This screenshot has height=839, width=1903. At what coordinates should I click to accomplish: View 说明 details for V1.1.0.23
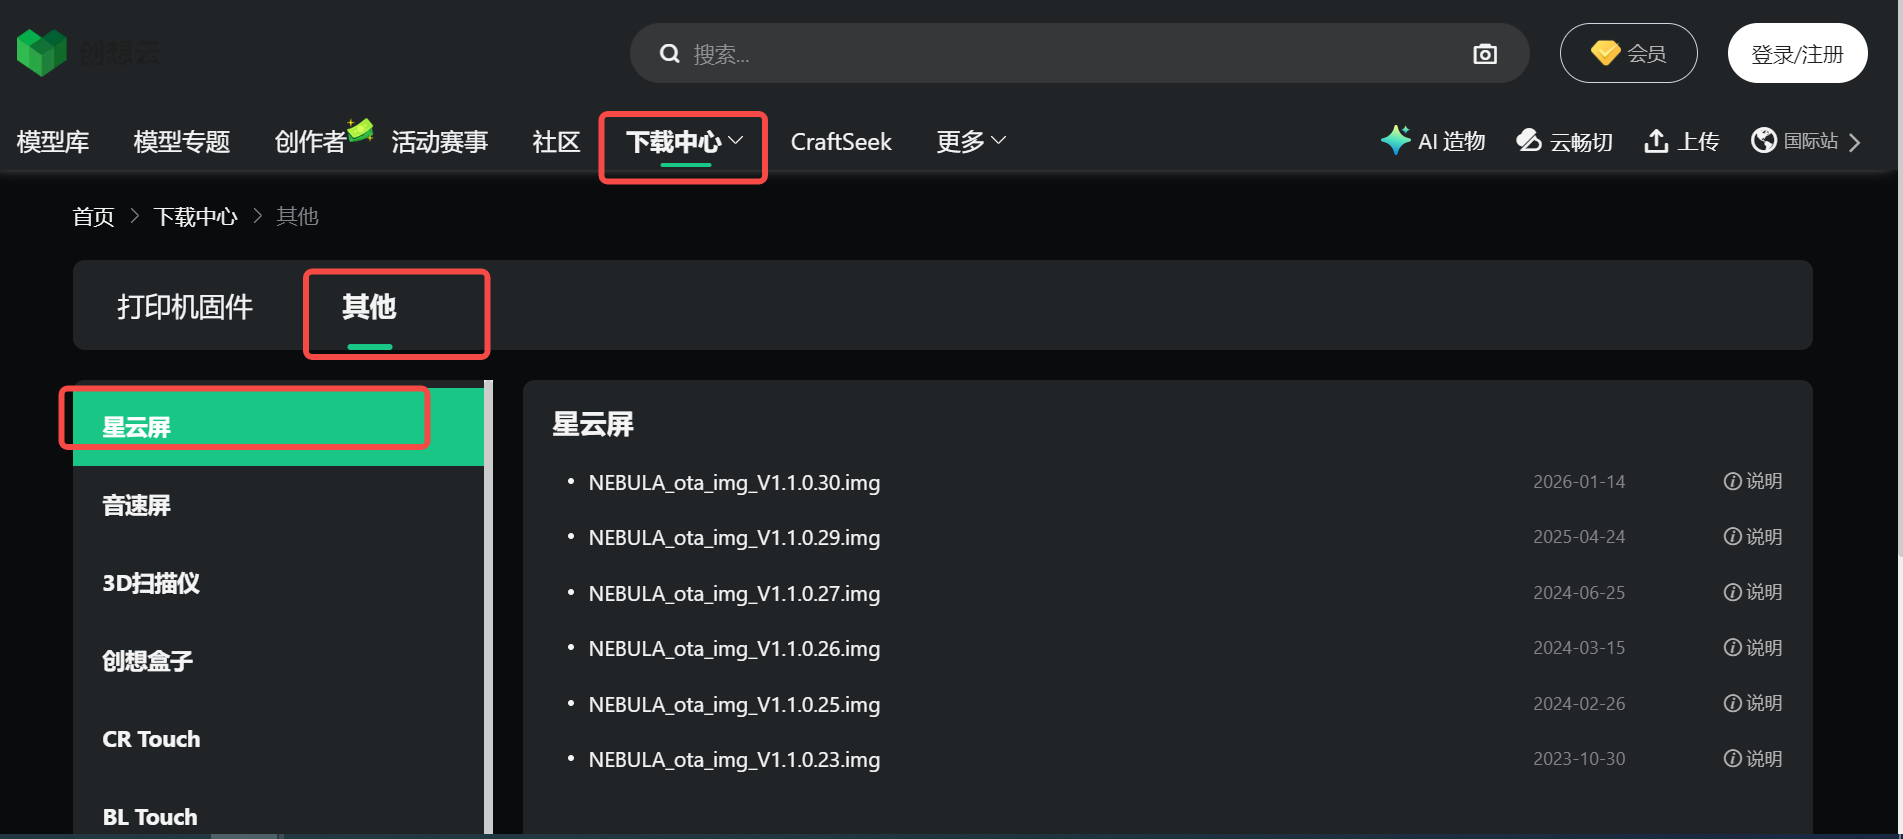1753,759
